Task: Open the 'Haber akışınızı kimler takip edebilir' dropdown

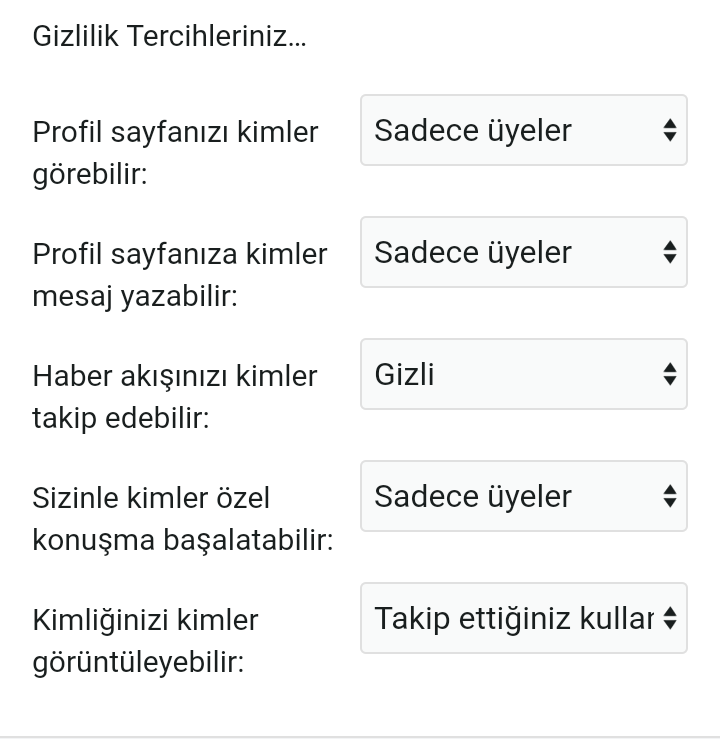Action: (x=523, y=374)
